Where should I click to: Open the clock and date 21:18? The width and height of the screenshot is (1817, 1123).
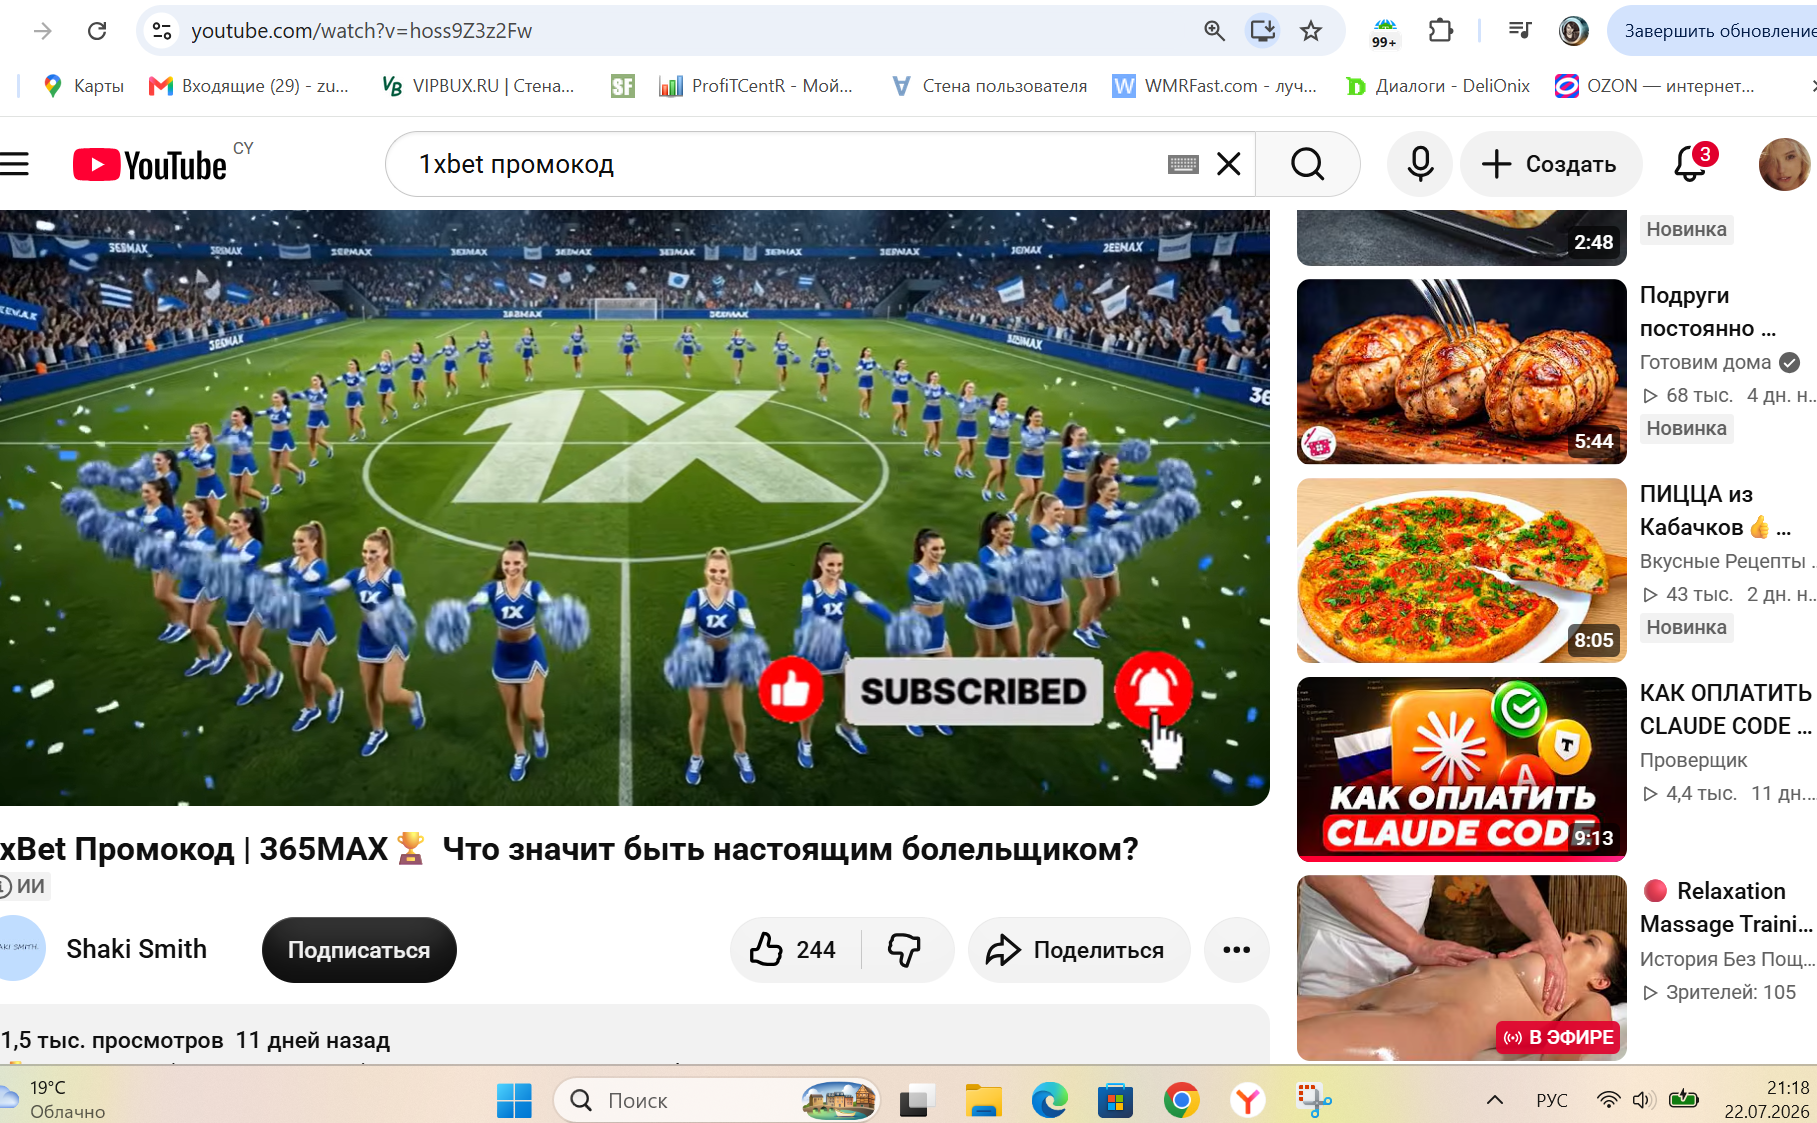click(x=1767, y=1099)
